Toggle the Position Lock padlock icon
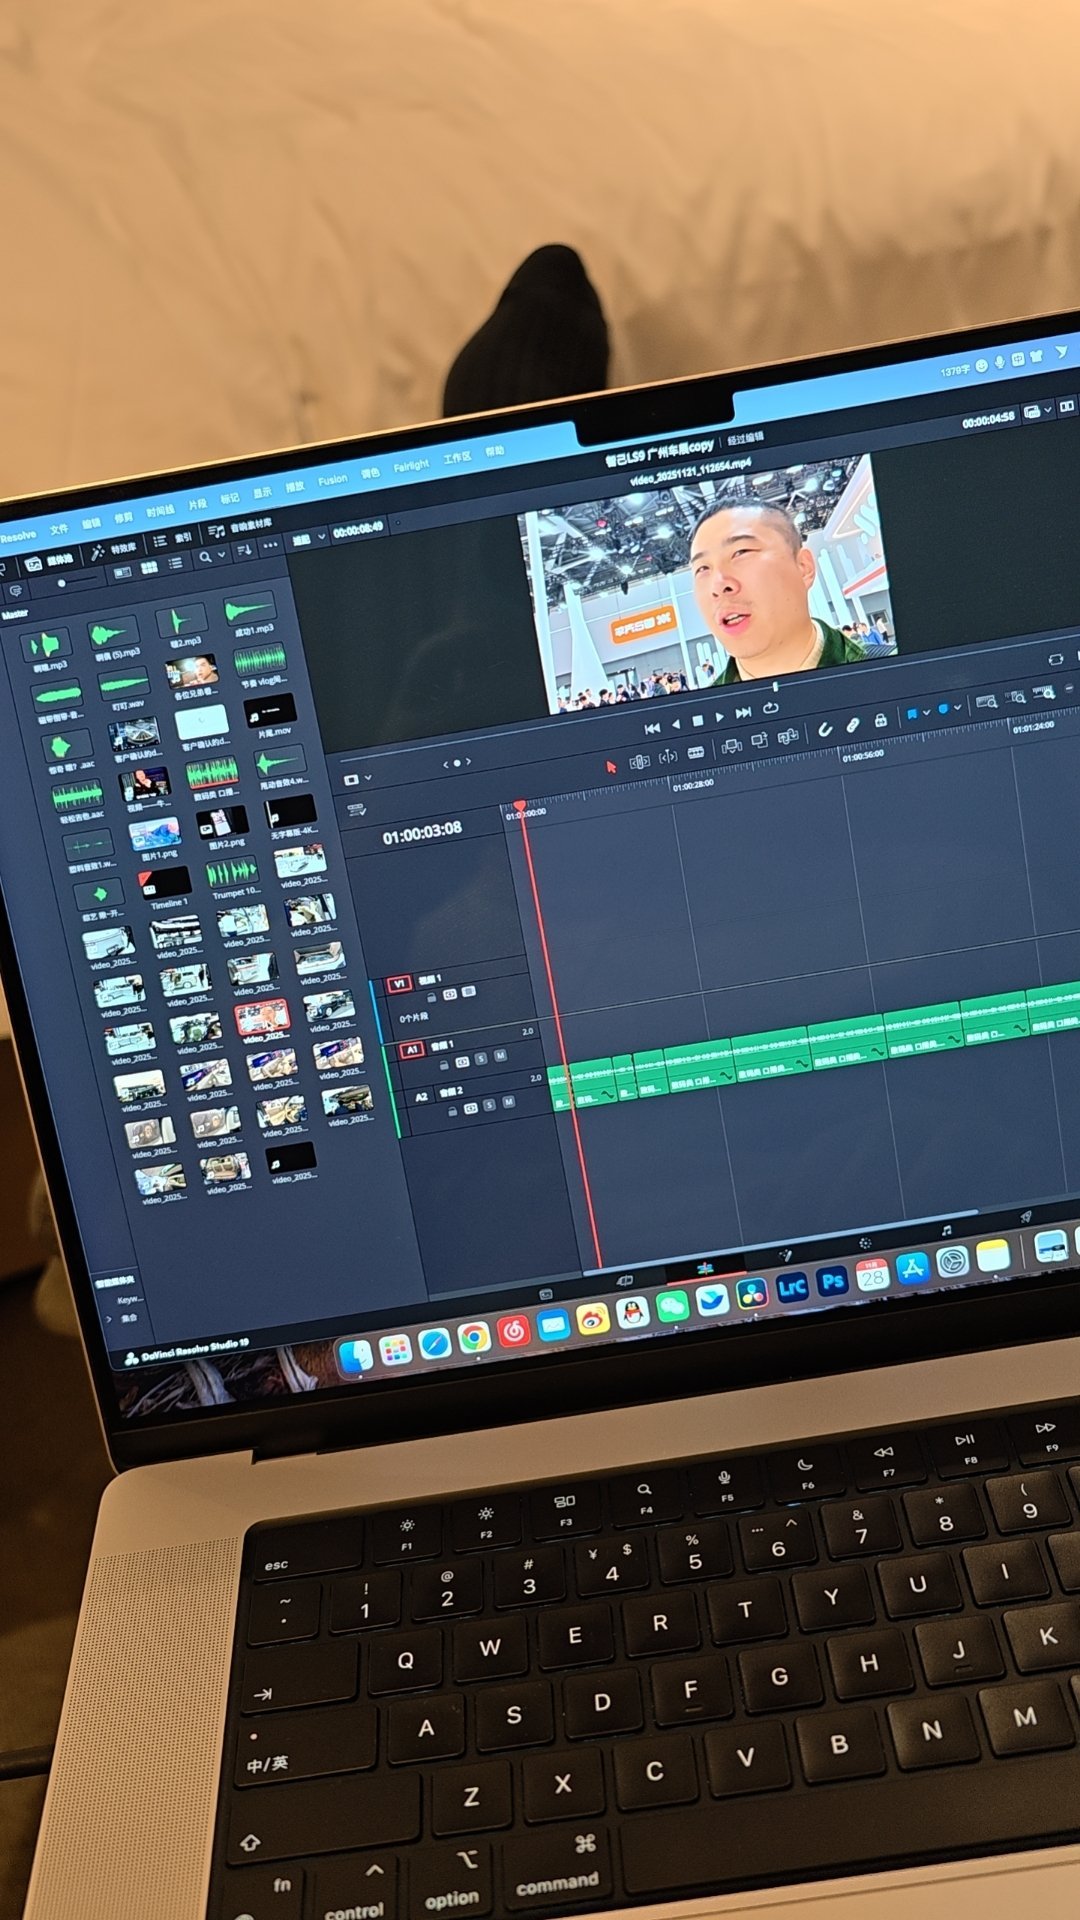The width and height of the screenshot is (1080, 1920). tap(880, 720)
